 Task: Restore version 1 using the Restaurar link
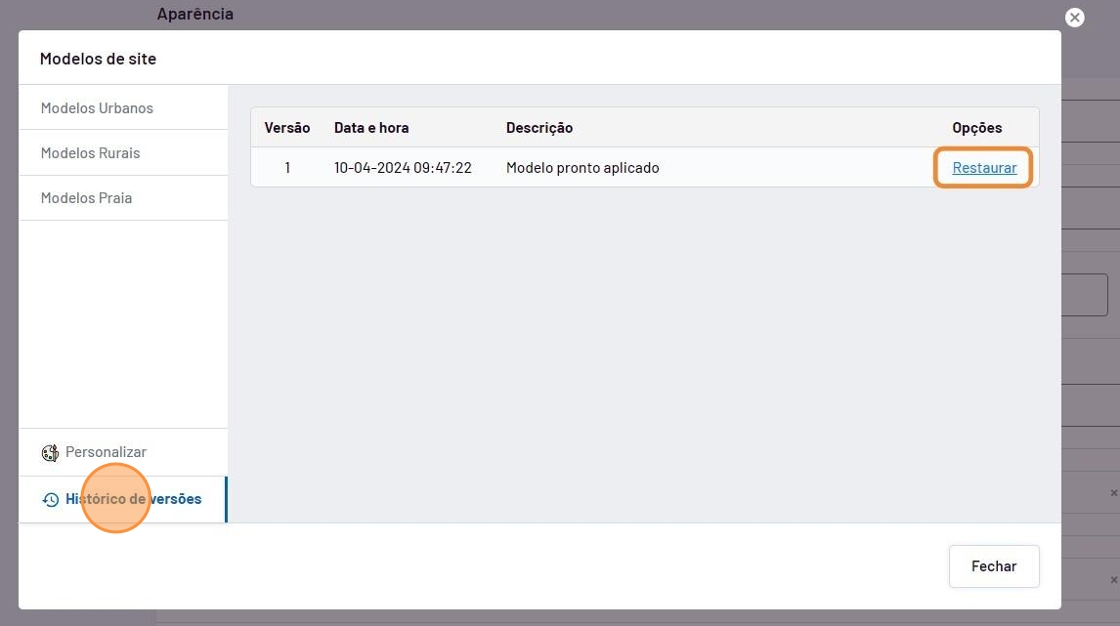tap(984, 168)
